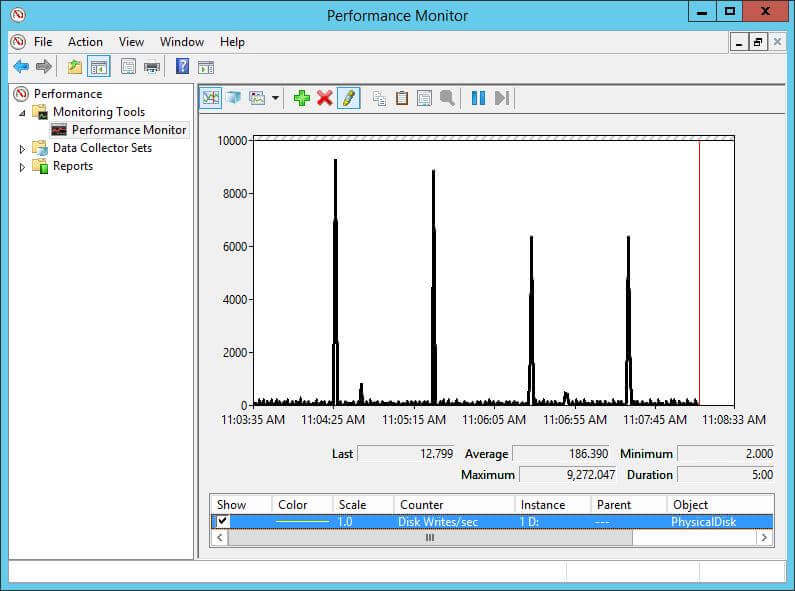795x591 pixels.
Task: Click the green Add counter plus icon
Action: click(301, 98)
